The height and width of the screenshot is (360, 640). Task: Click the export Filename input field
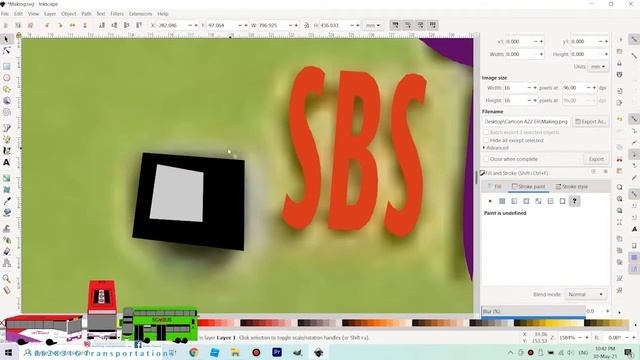[526, 122]
